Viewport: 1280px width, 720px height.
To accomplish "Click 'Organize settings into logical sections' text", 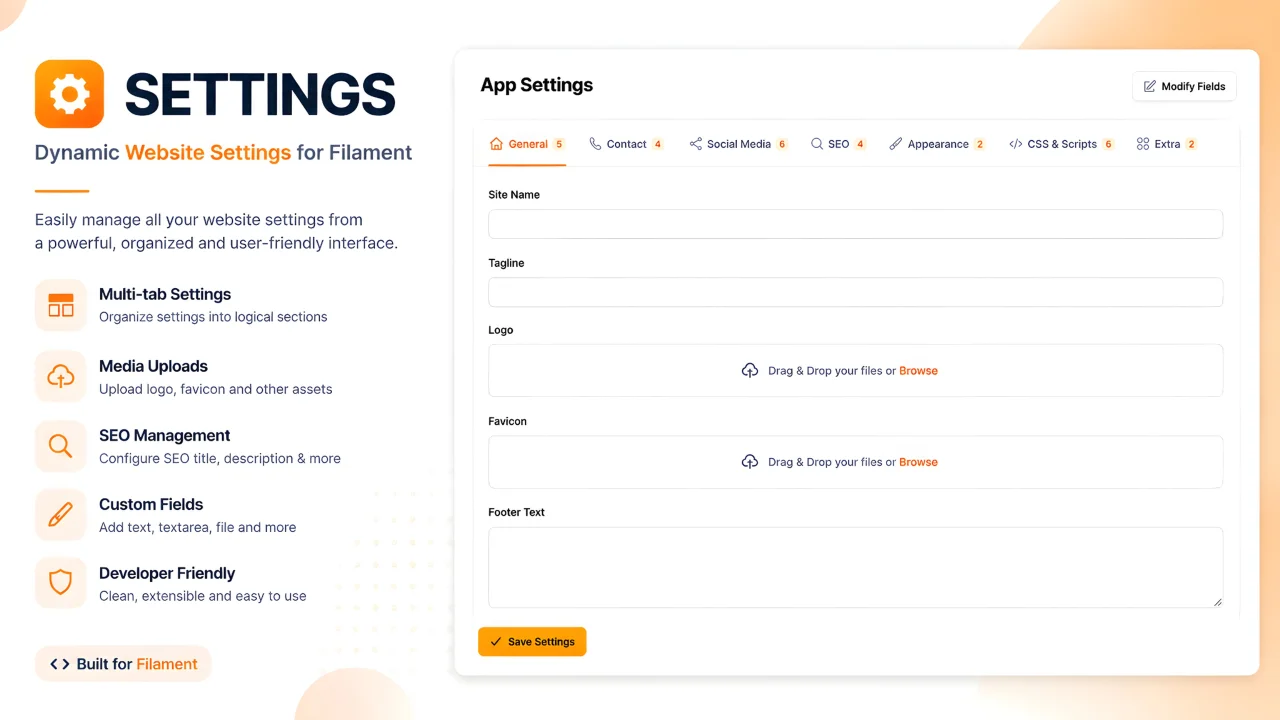I will [x=213, y=317].
